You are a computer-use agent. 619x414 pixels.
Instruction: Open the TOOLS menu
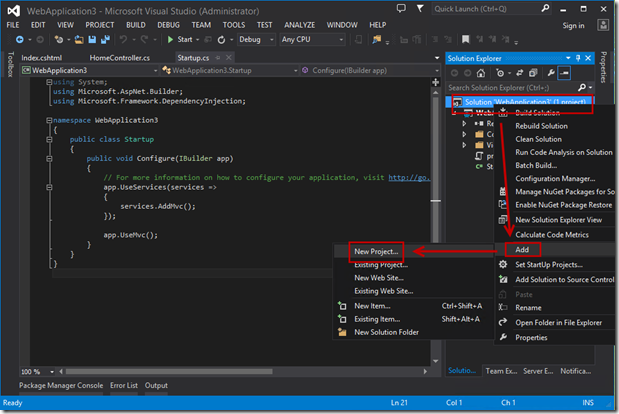[234, 25]
